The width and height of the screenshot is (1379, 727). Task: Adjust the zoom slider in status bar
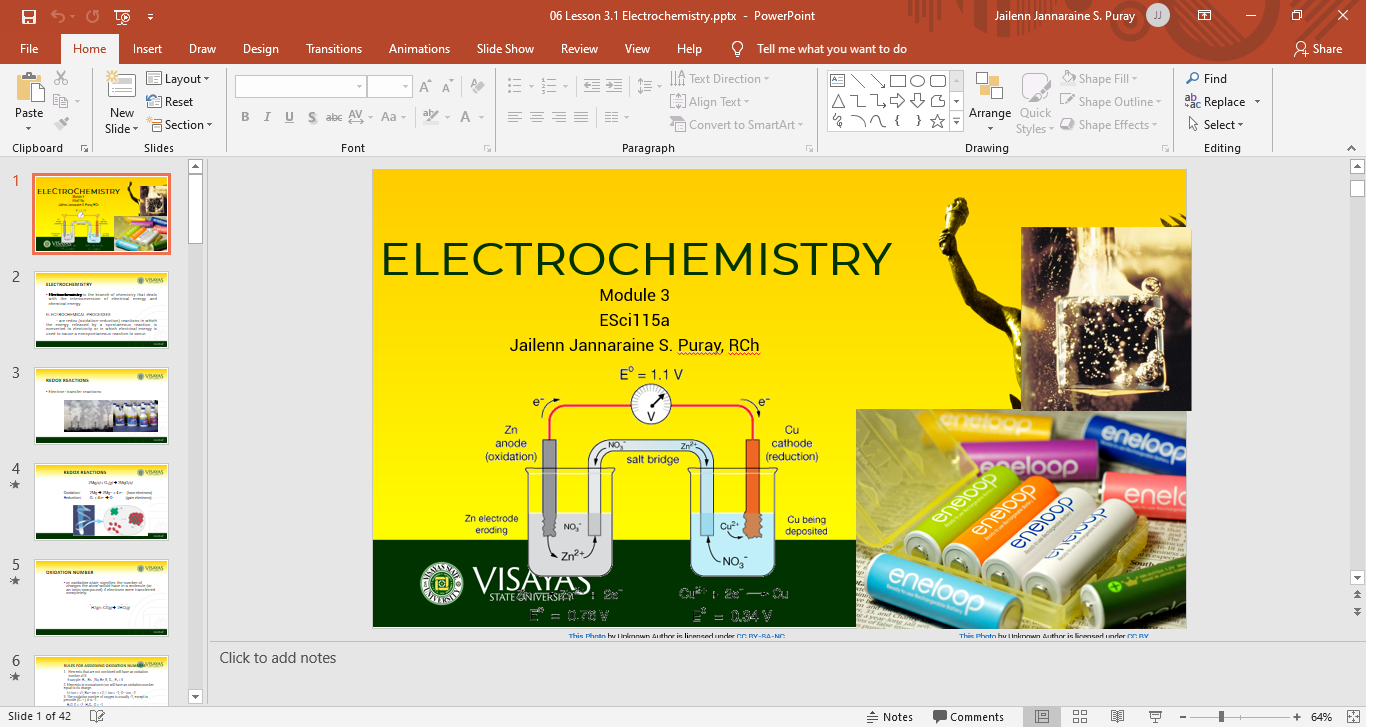point(1221,716)
